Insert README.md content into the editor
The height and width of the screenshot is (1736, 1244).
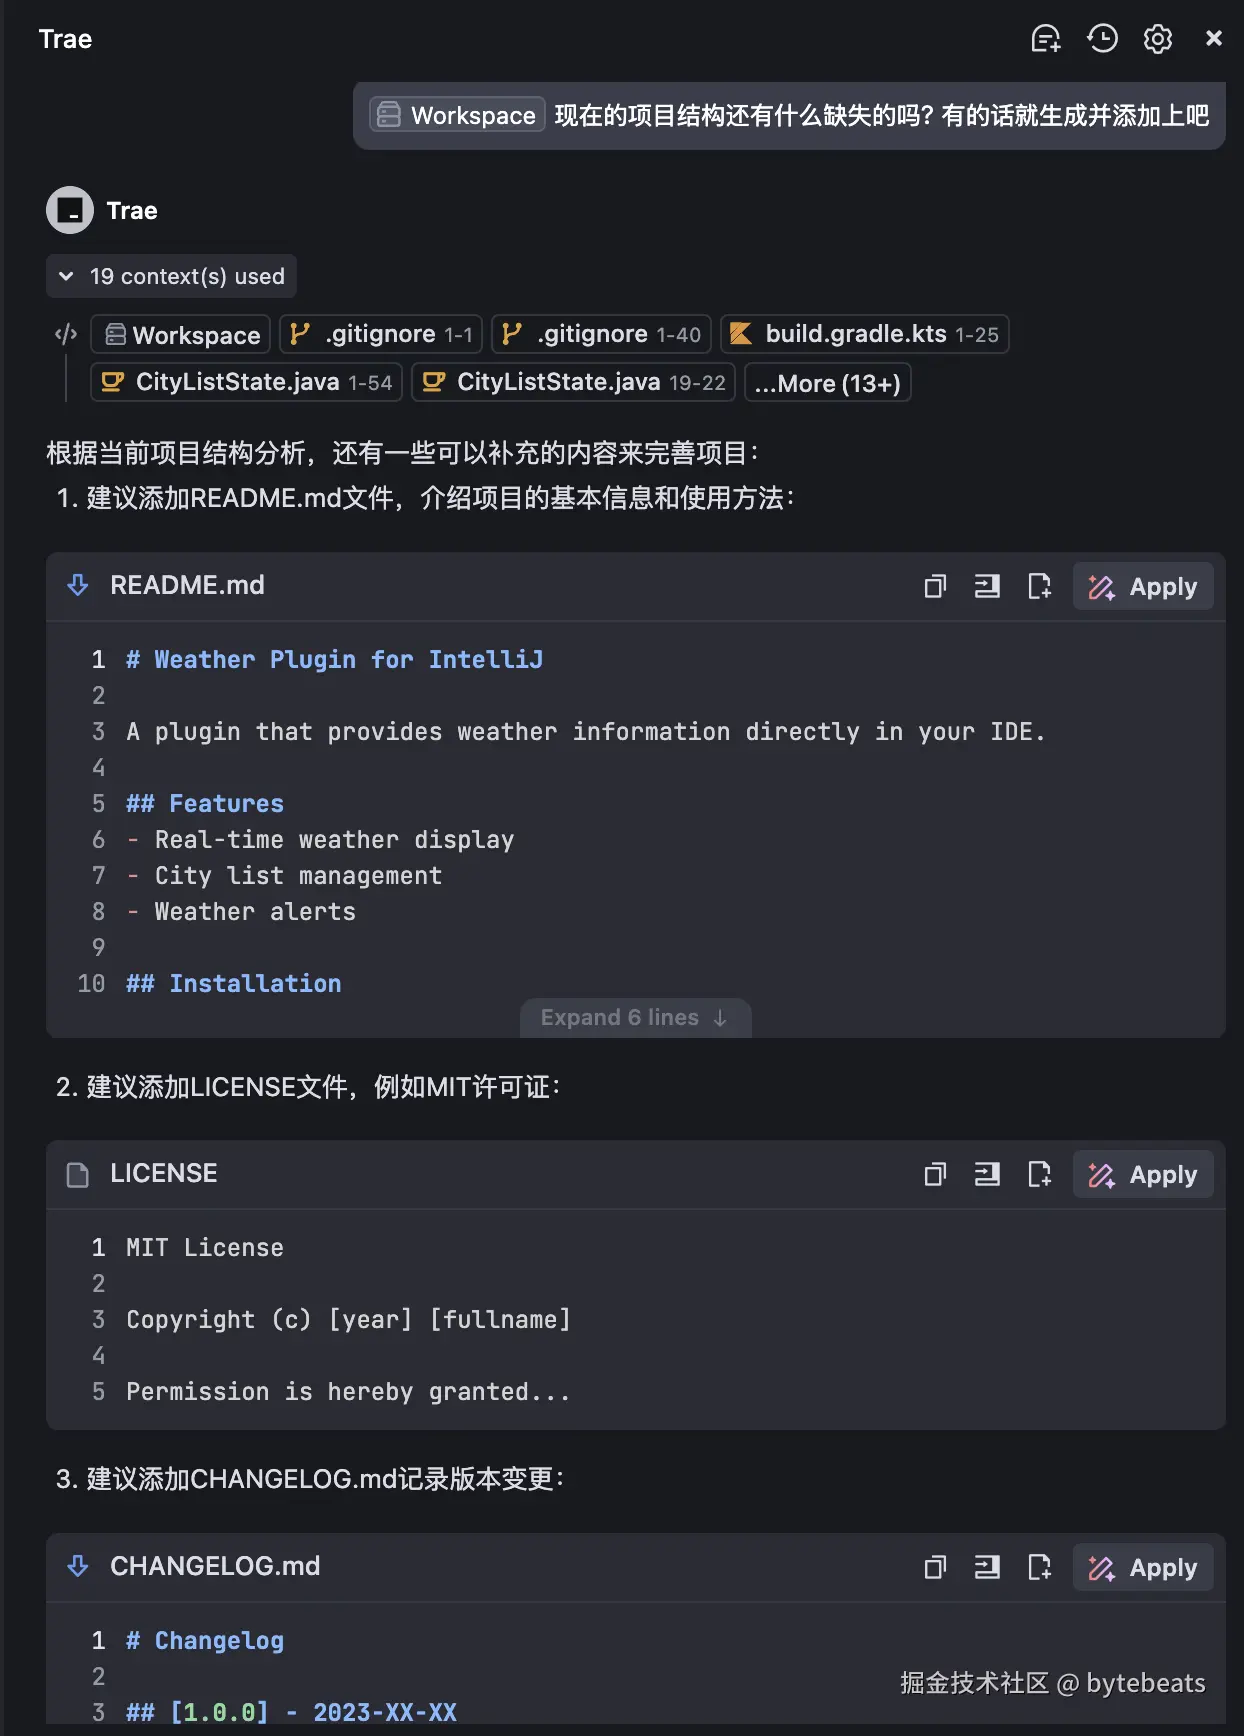click(x=987, y=586)
